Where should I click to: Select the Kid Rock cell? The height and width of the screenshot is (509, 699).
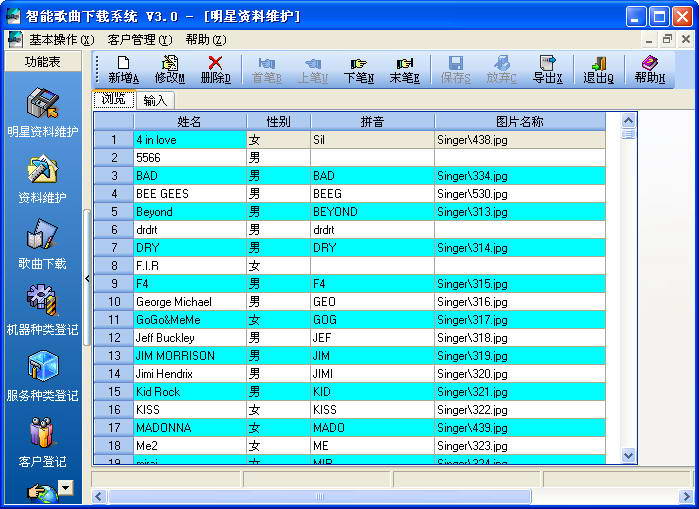190,392
